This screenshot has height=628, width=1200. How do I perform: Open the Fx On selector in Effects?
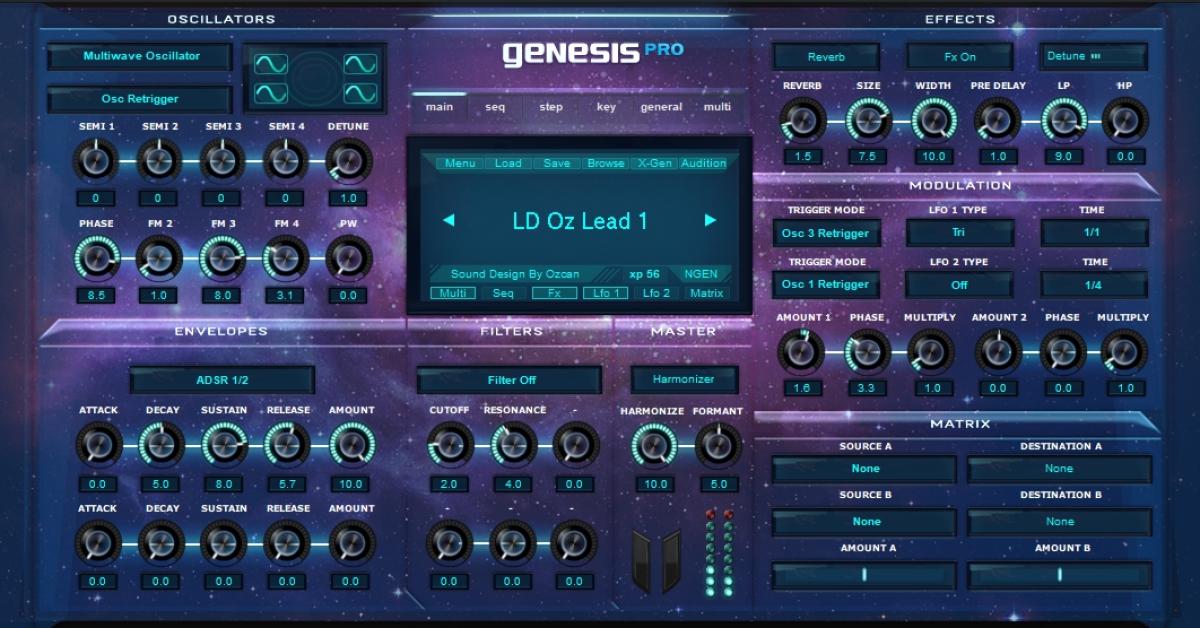tap(960, 57)
